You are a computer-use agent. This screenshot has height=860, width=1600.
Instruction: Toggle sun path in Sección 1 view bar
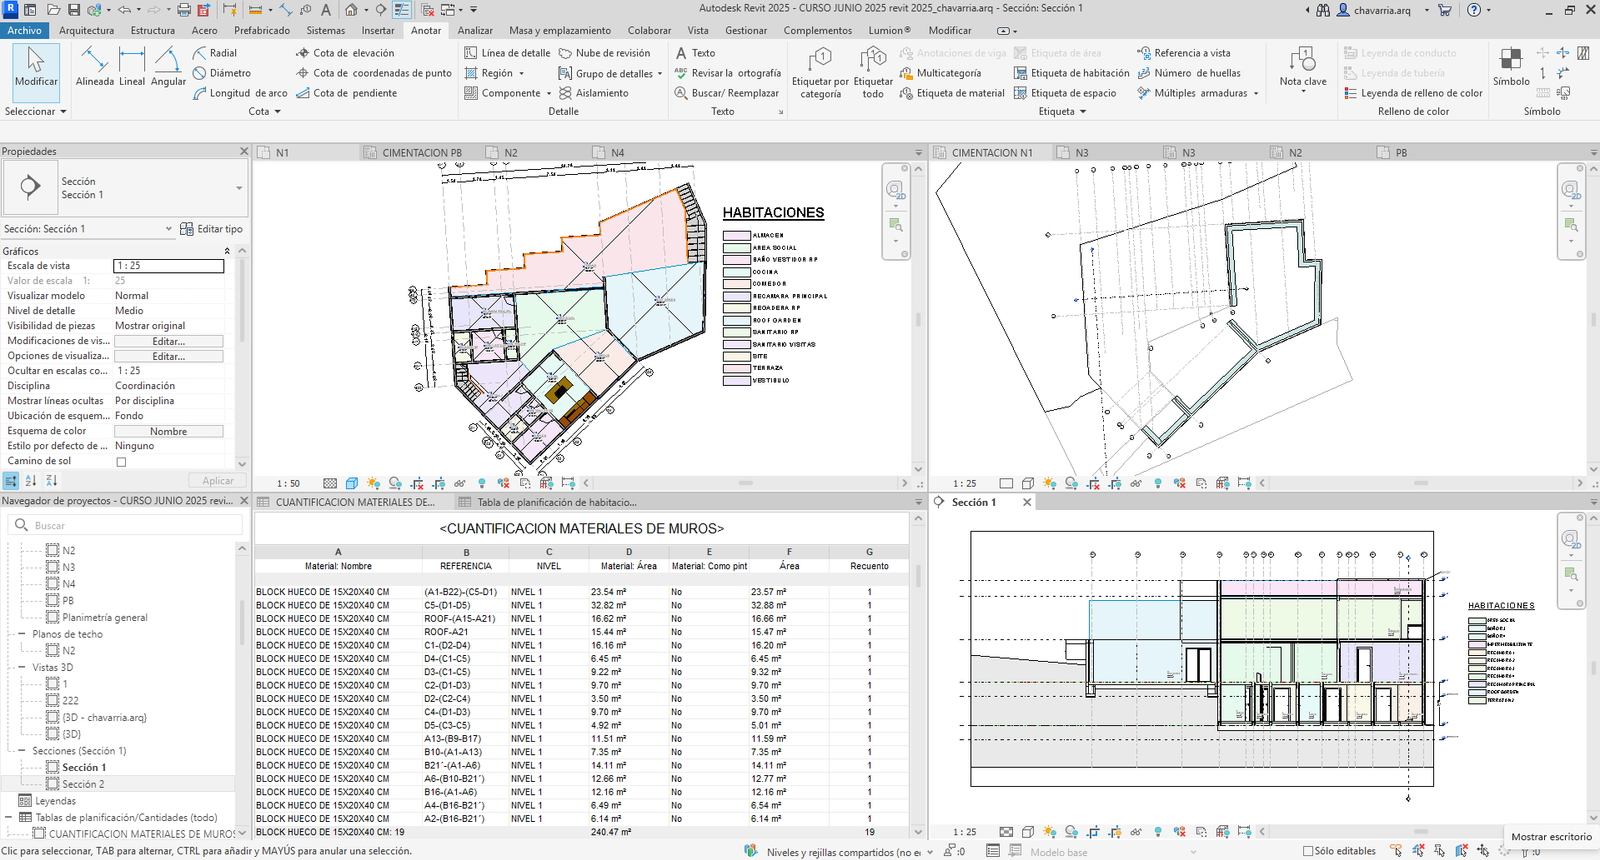(1049, 832)
